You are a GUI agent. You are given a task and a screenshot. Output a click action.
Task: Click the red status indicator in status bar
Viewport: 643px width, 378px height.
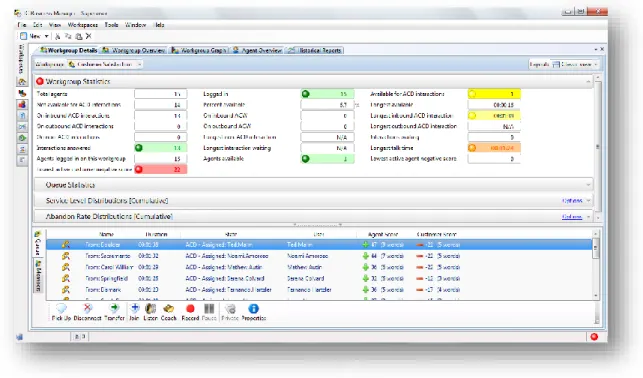click(x=594, y=337)
